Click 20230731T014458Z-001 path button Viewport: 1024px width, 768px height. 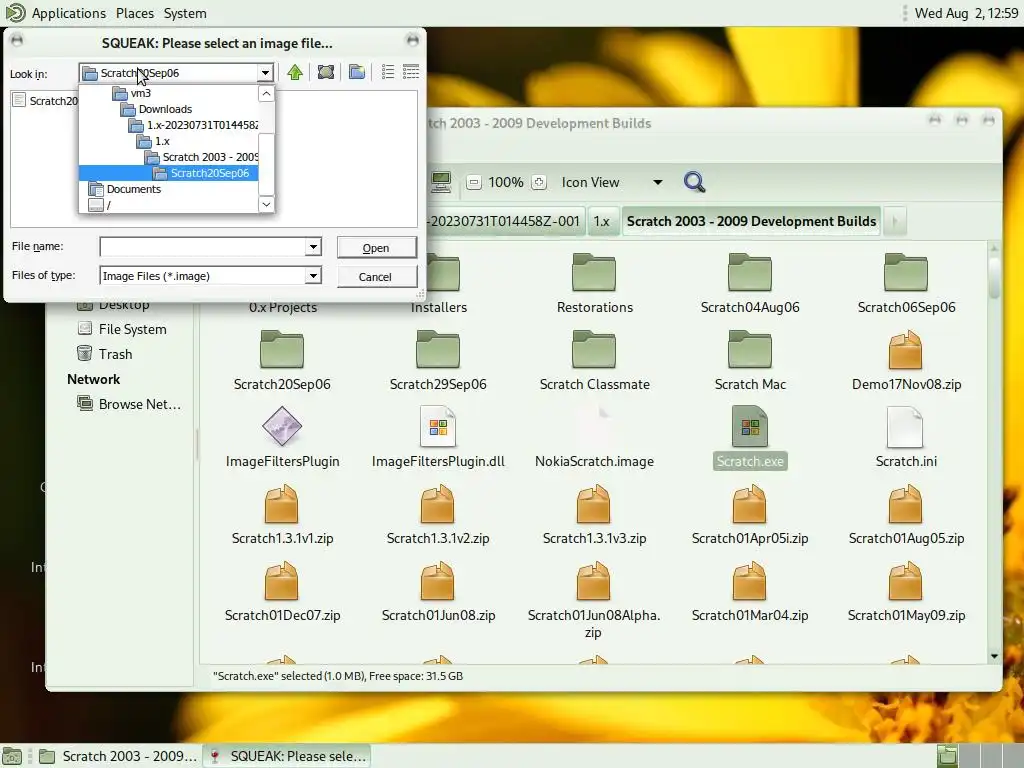click(x=504, y=221)
